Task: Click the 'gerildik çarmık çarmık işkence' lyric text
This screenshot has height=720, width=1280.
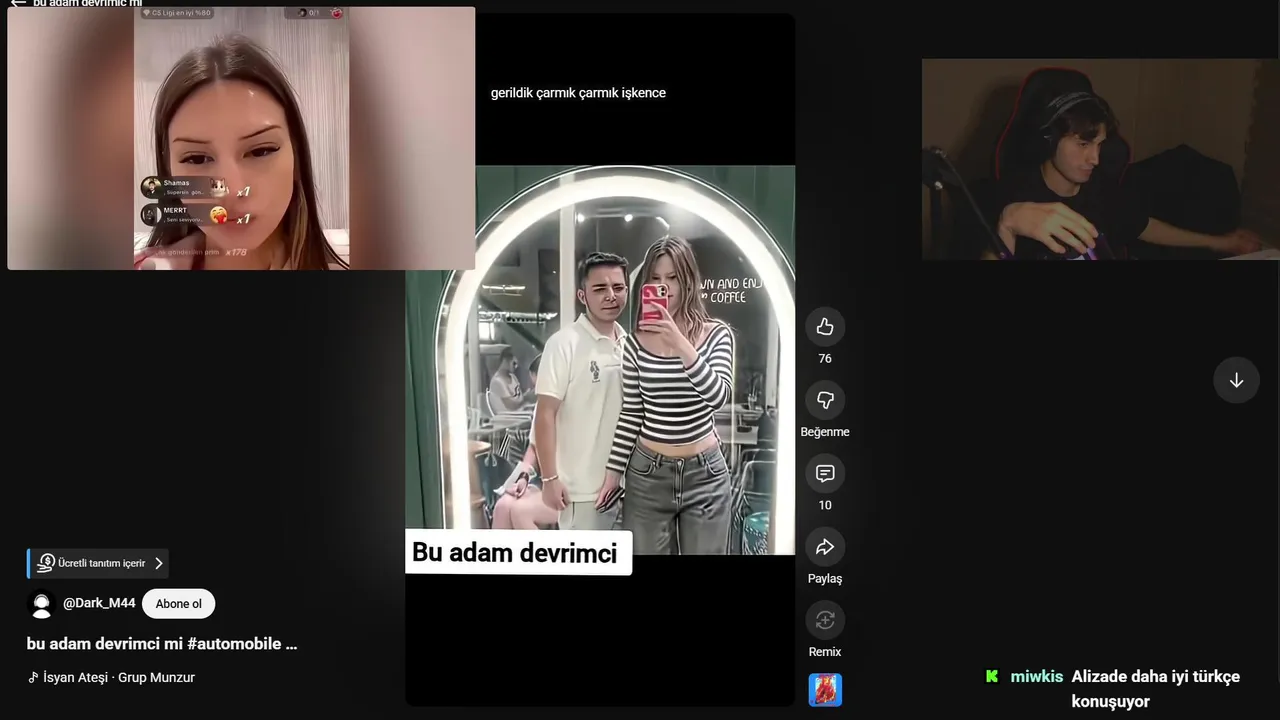Action: (x=578, y=93)
